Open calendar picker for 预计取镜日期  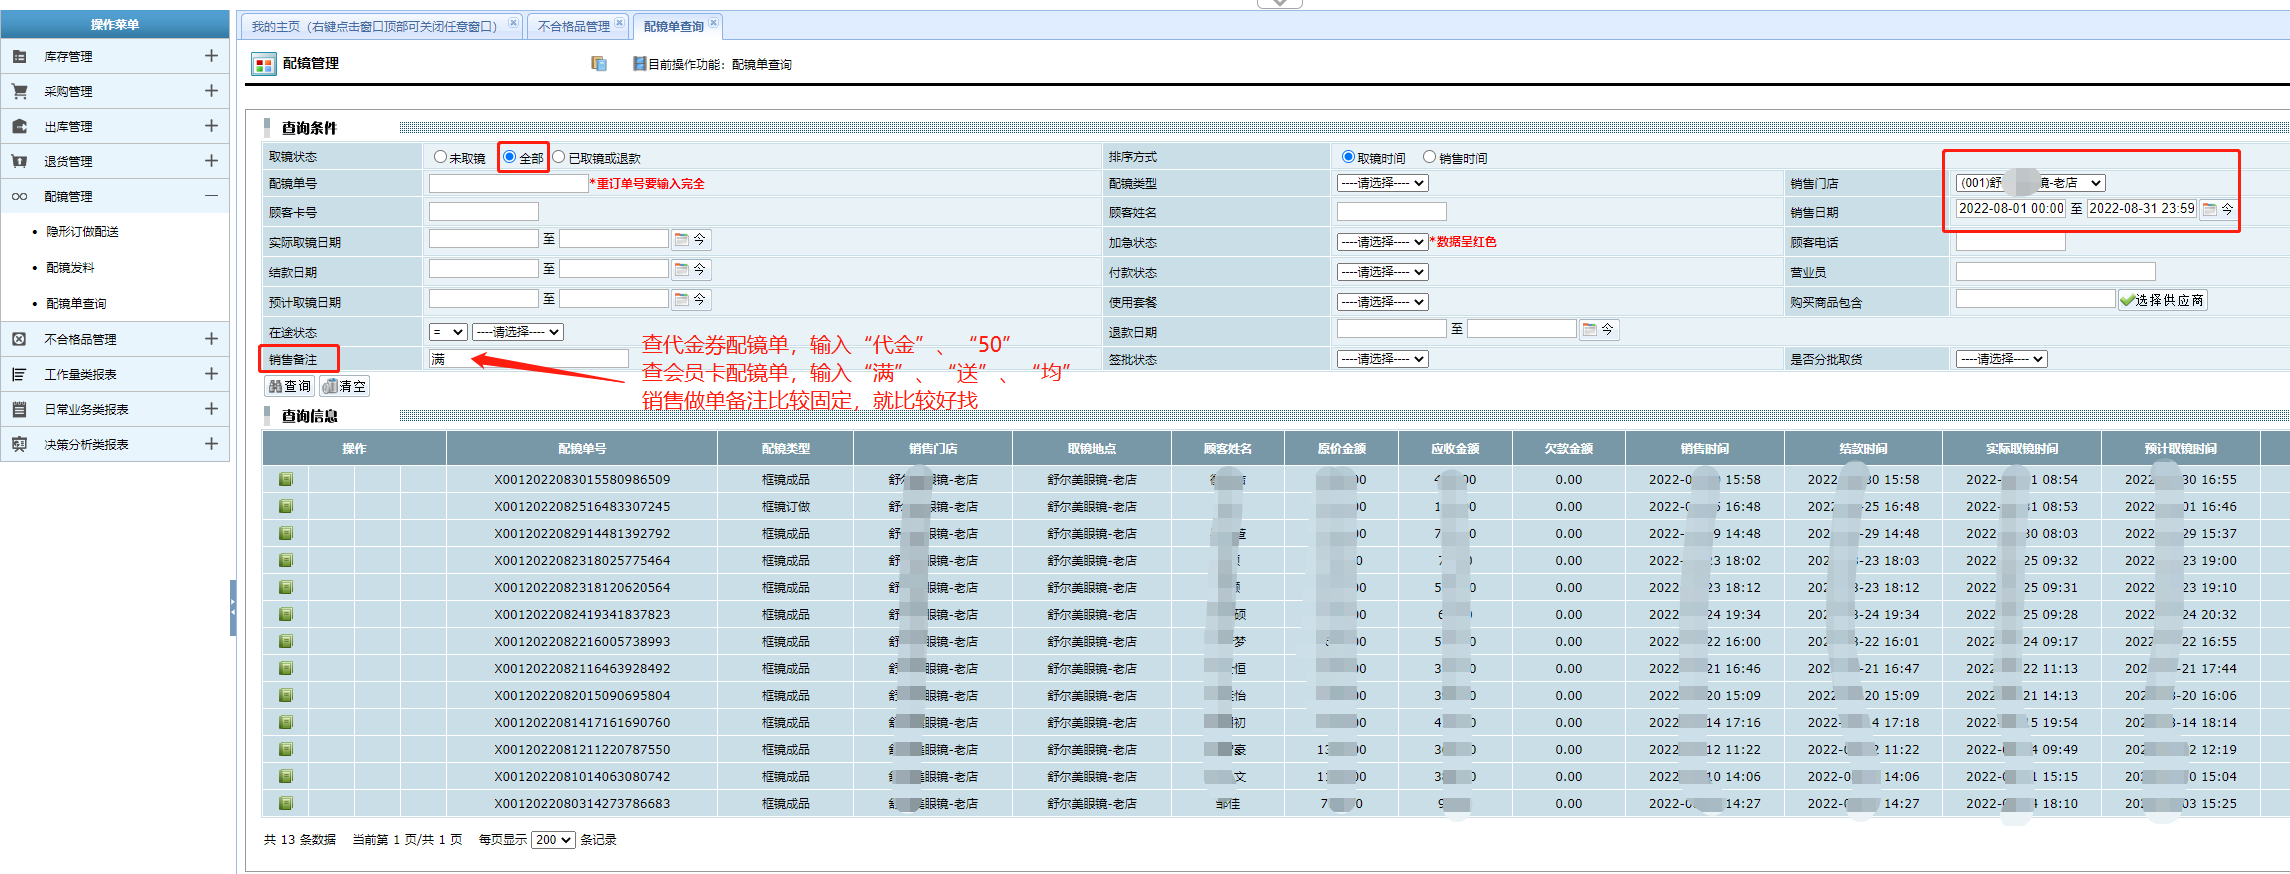click(x=682, y=300)
